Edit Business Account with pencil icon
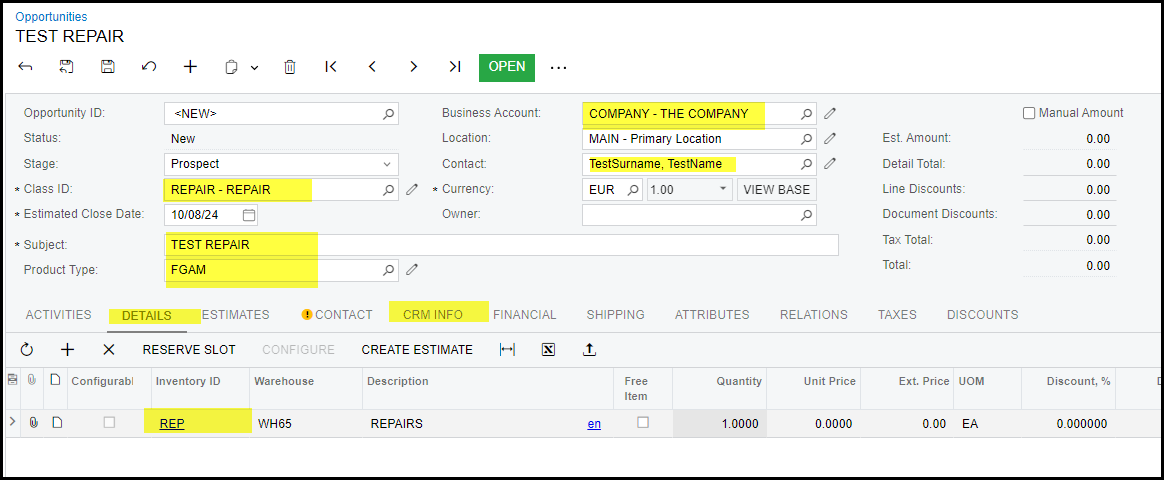 pyautogui.click(x=830, y=113)
